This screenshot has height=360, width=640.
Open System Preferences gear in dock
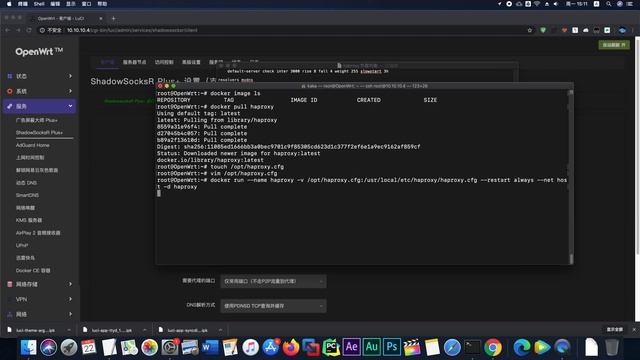click(x=169, y=348)
